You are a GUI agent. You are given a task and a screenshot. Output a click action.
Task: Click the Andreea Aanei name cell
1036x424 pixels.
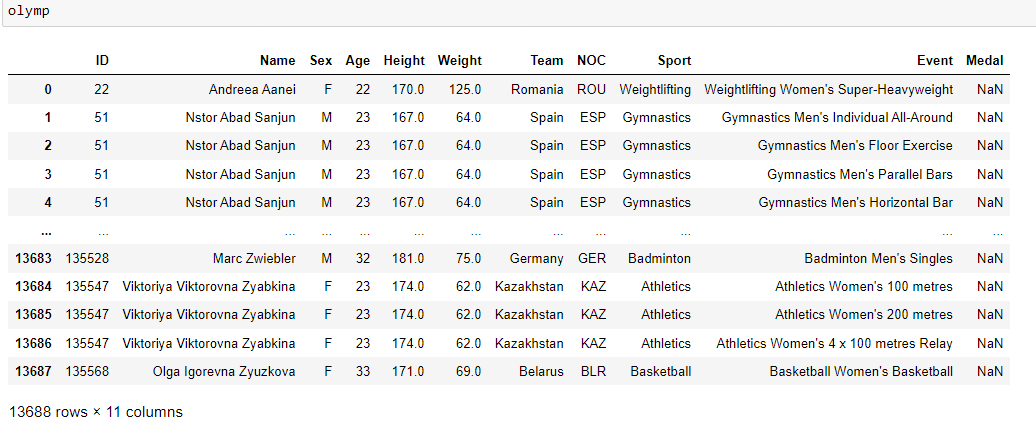click(x=252, y=89)
